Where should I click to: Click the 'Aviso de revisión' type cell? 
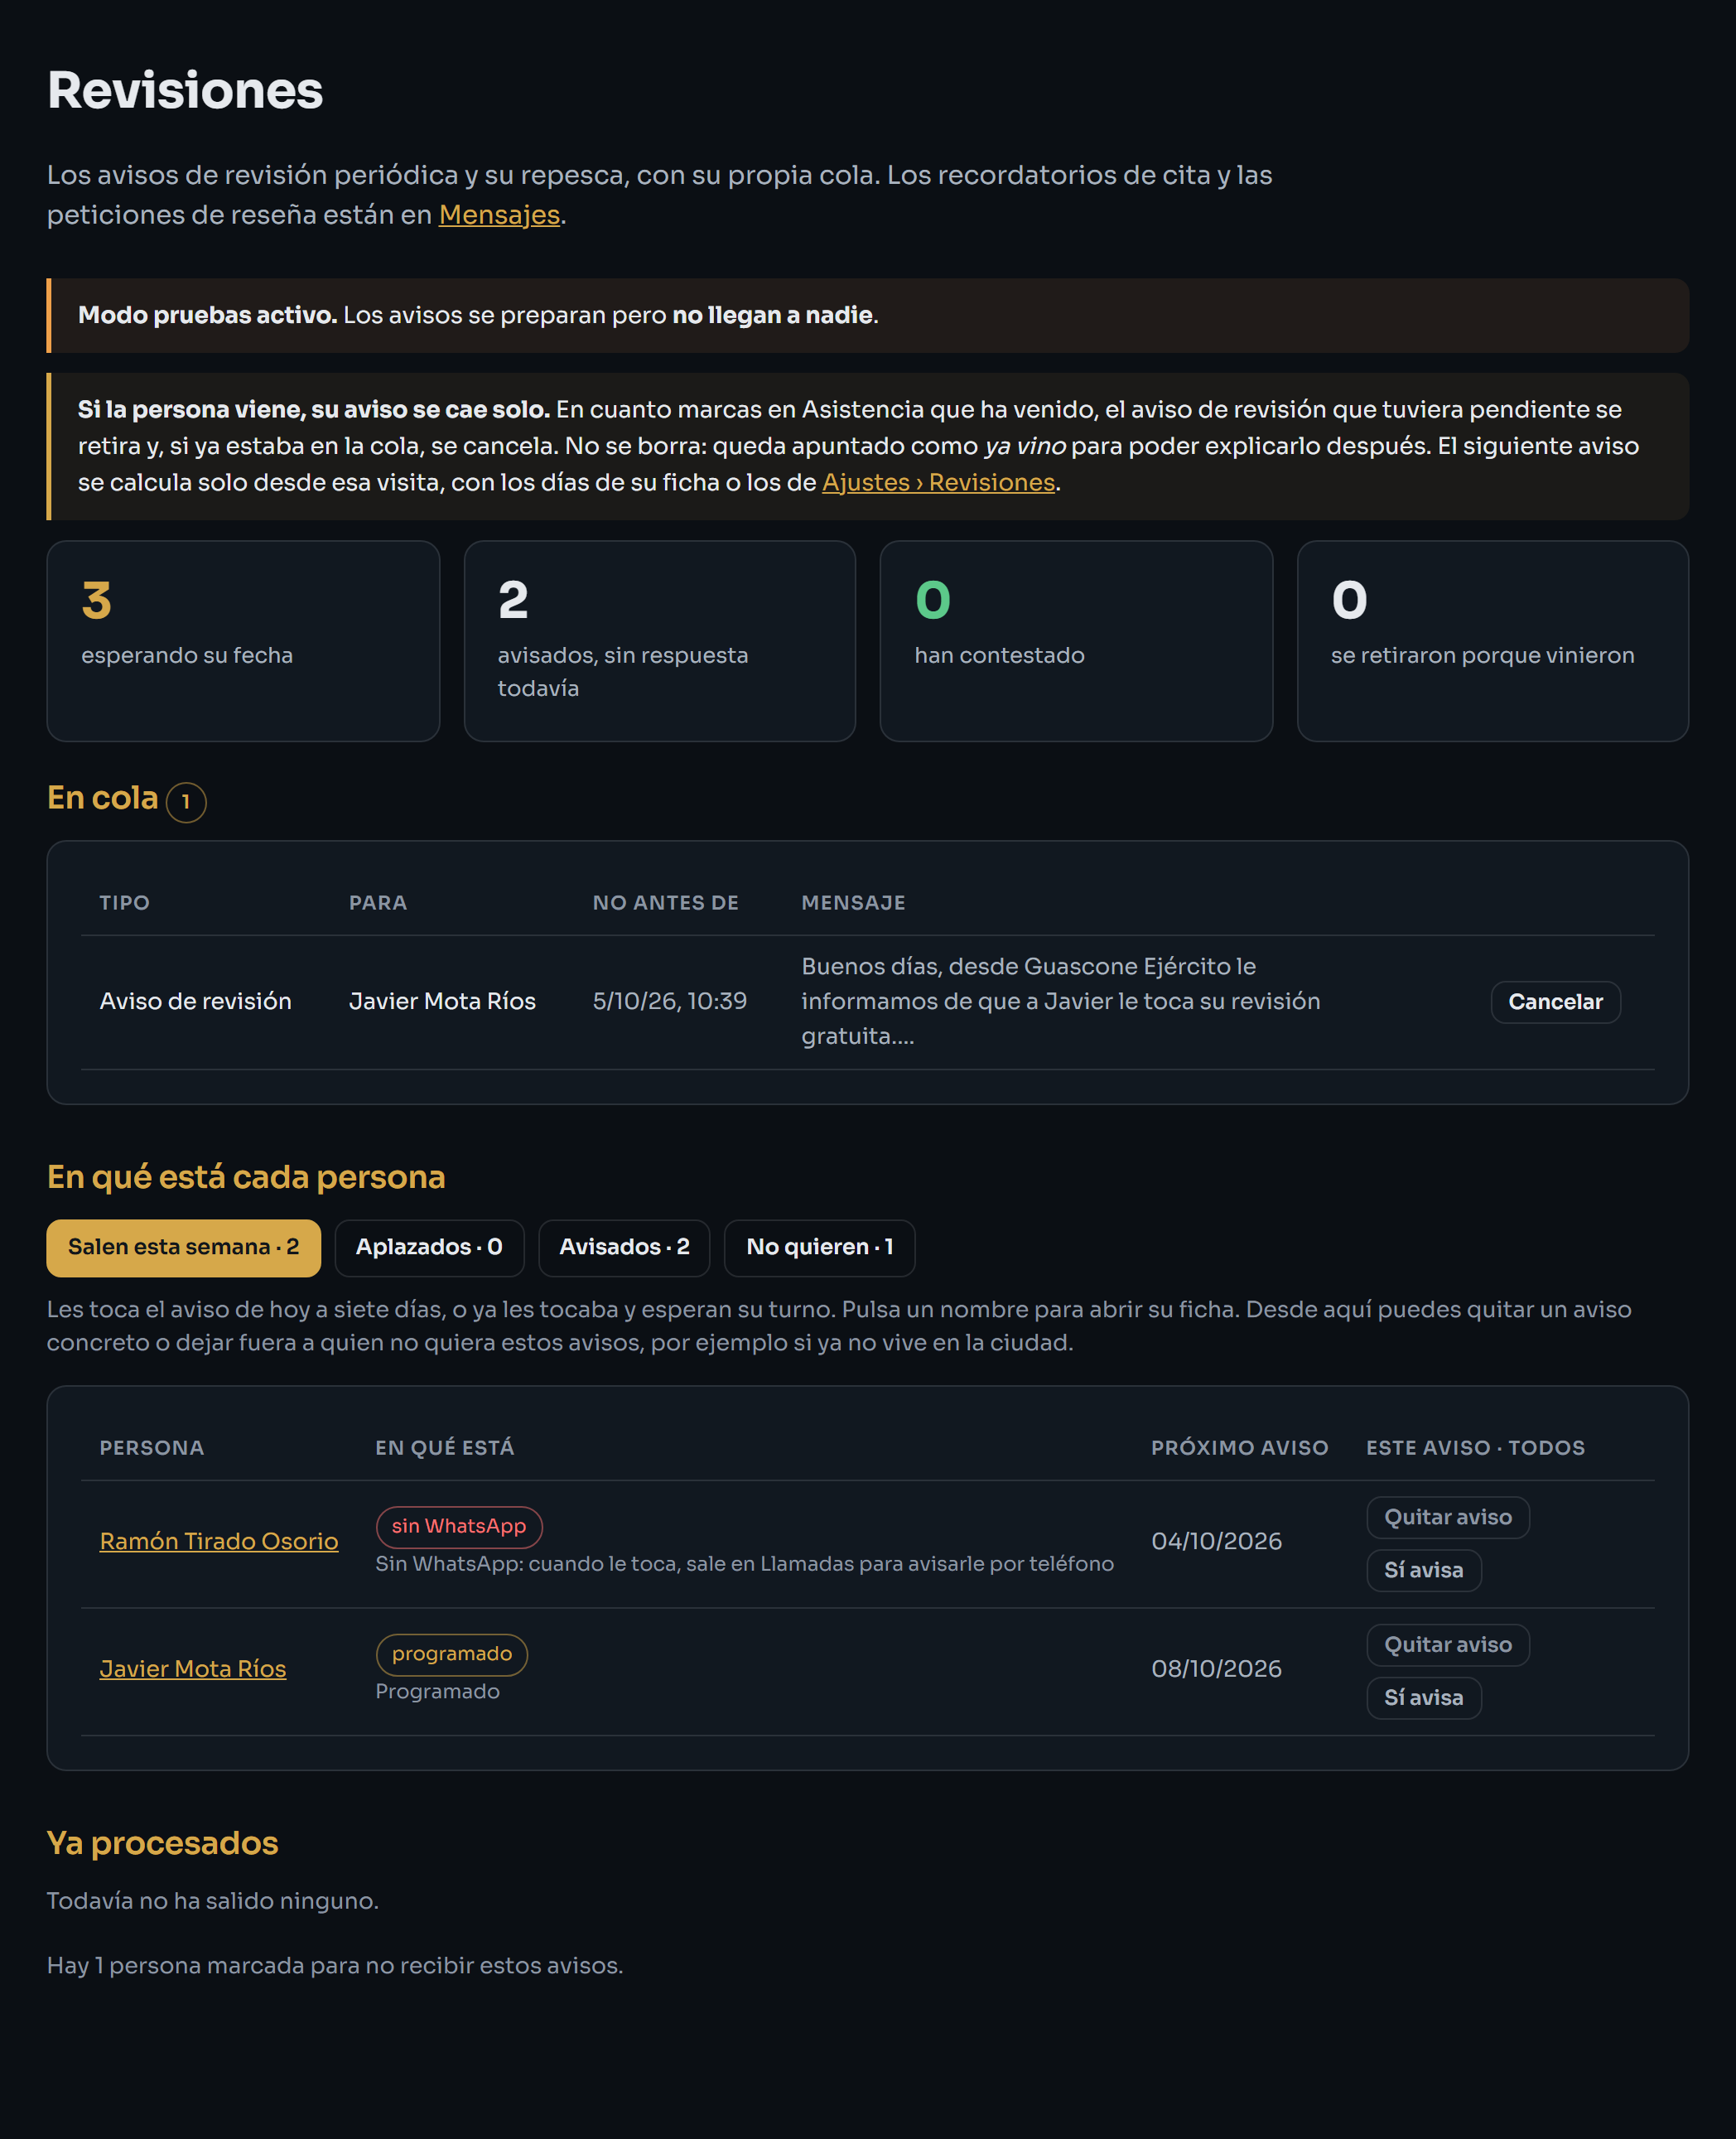point(196,1001)
